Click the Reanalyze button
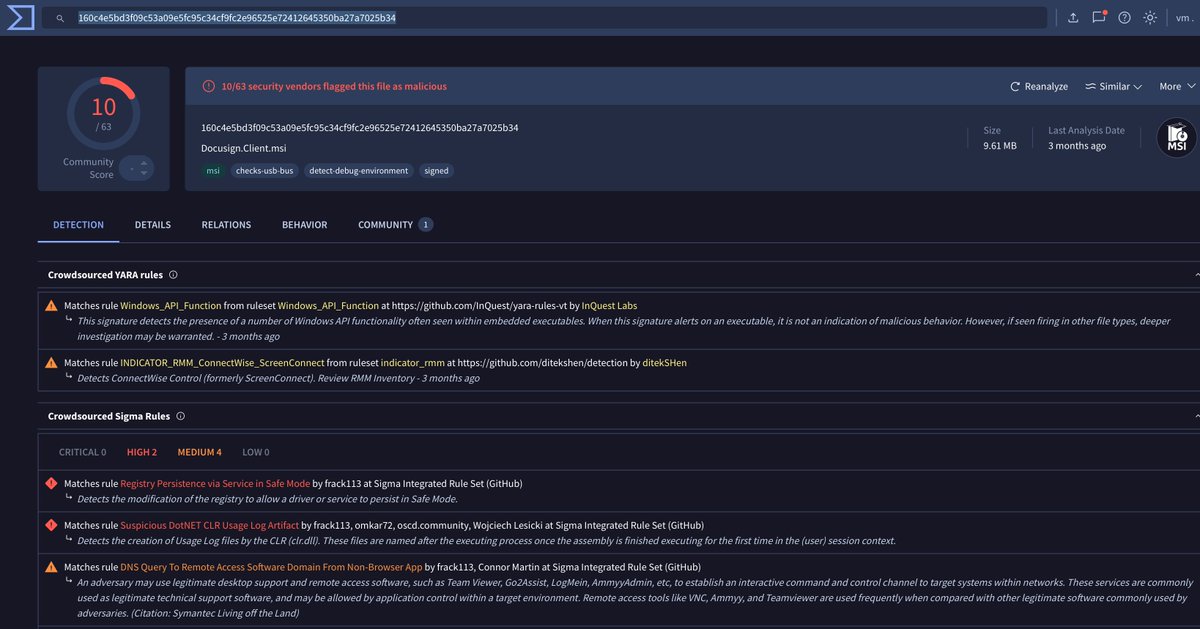The width and height of the screenshot is (1200, 629). click(x=1039, y=87)
